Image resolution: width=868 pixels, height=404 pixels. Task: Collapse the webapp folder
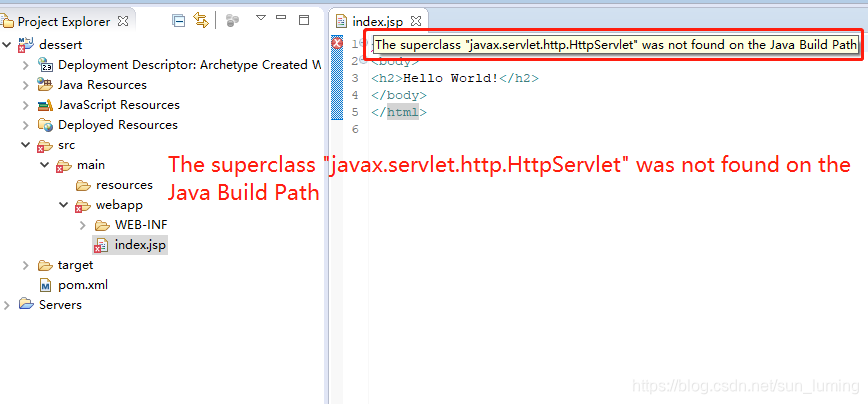(64, 205)
